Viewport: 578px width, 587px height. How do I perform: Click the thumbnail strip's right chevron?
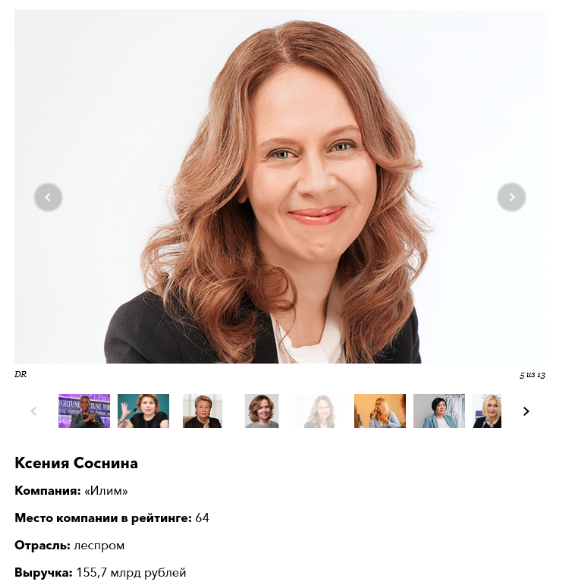526,411
